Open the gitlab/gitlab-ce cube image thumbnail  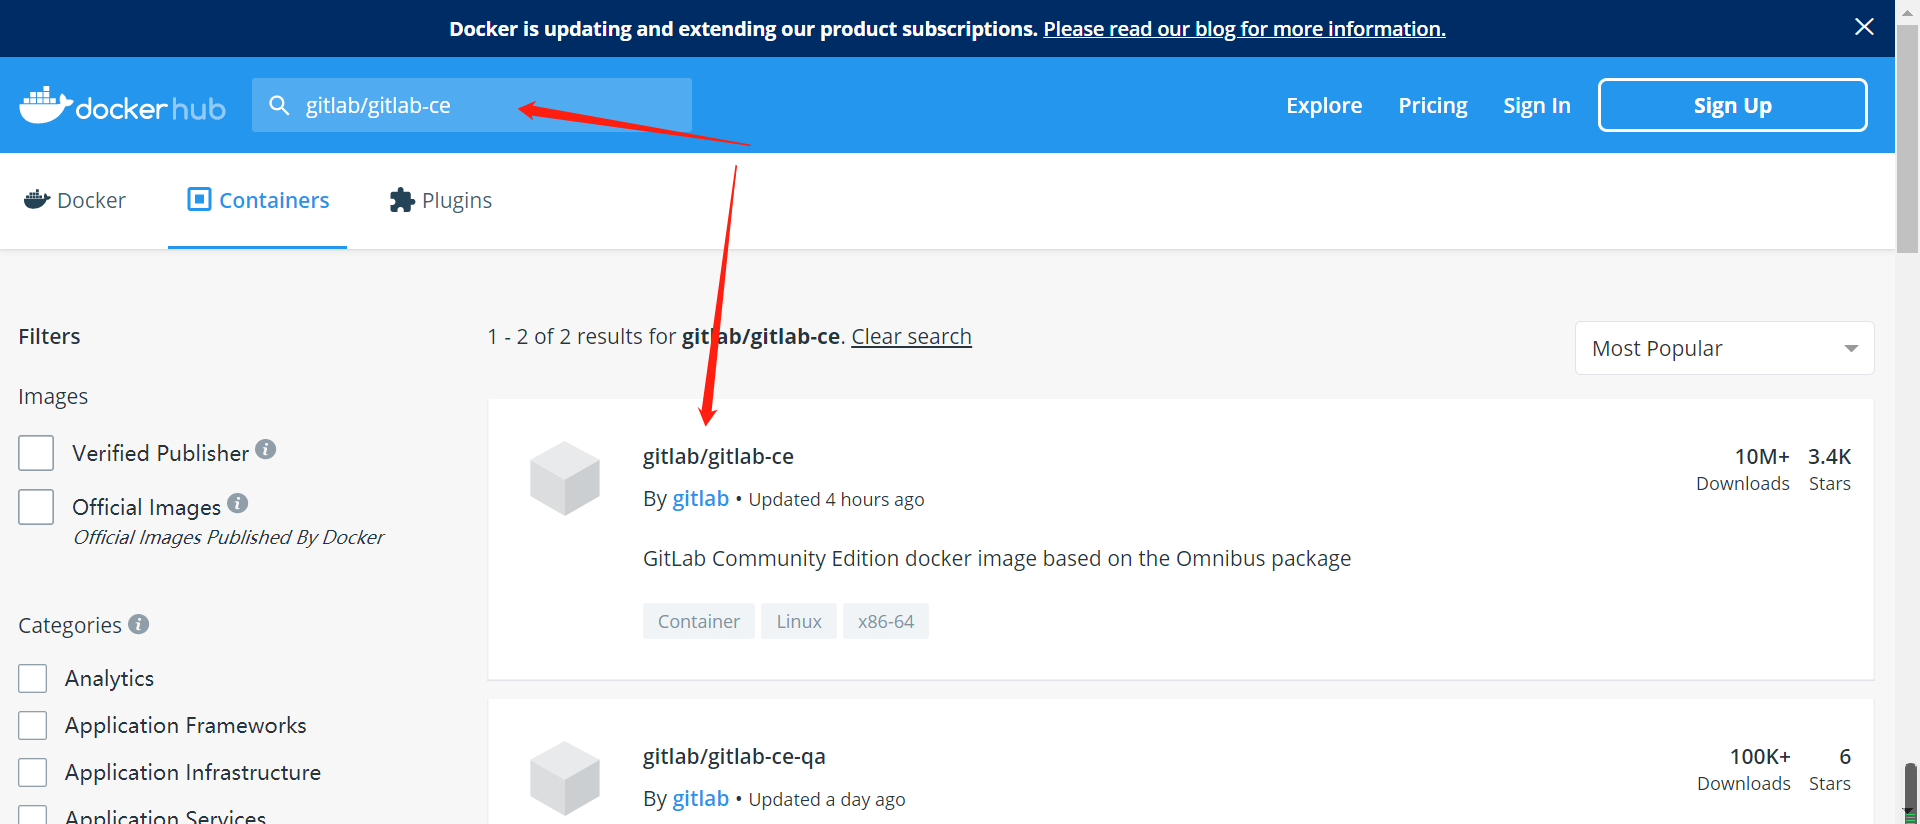565,478
